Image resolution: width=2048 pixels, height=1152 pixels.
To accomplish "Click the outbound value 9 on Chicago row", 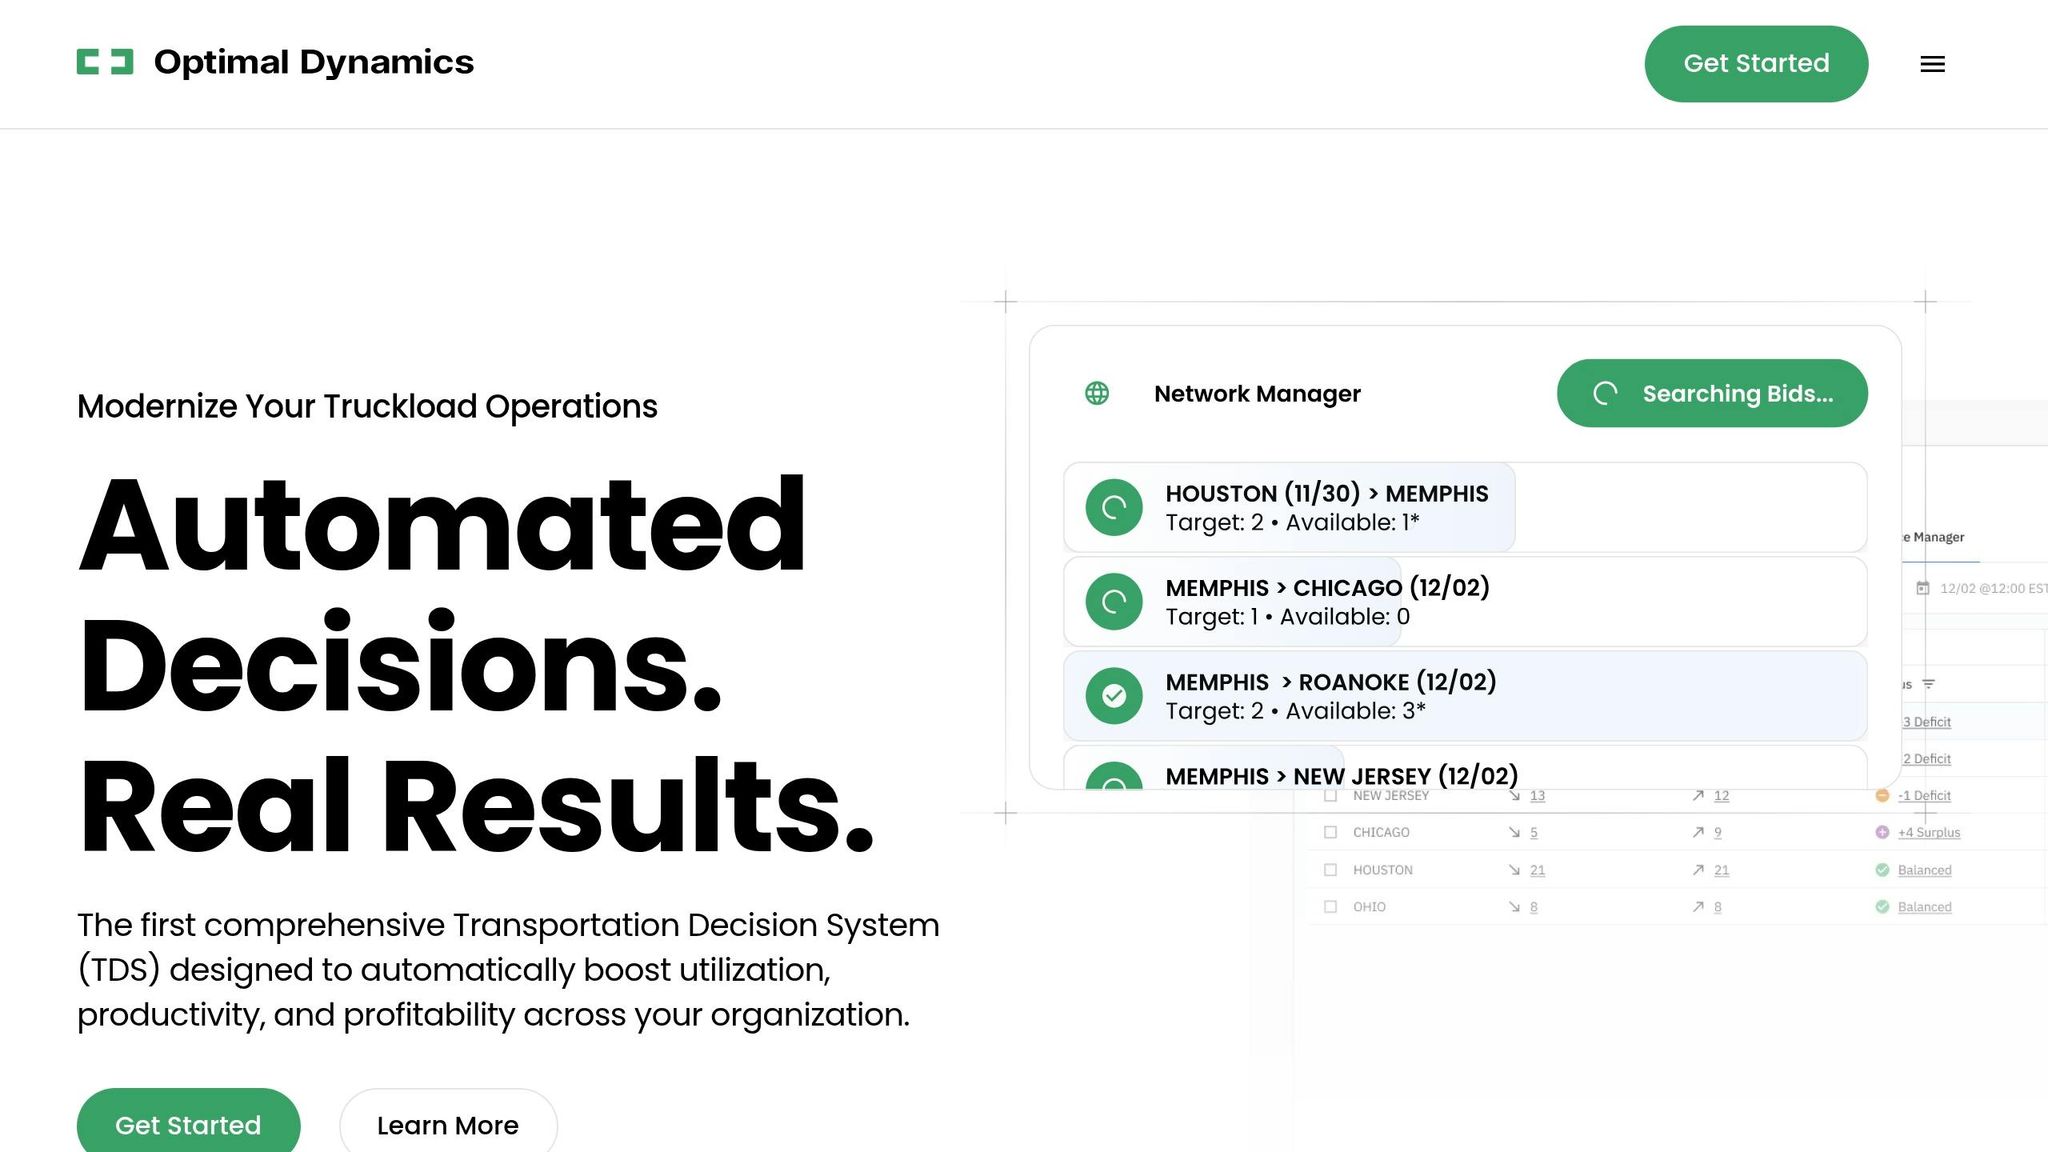I will pyautogui.click(x=1717, y=832).
